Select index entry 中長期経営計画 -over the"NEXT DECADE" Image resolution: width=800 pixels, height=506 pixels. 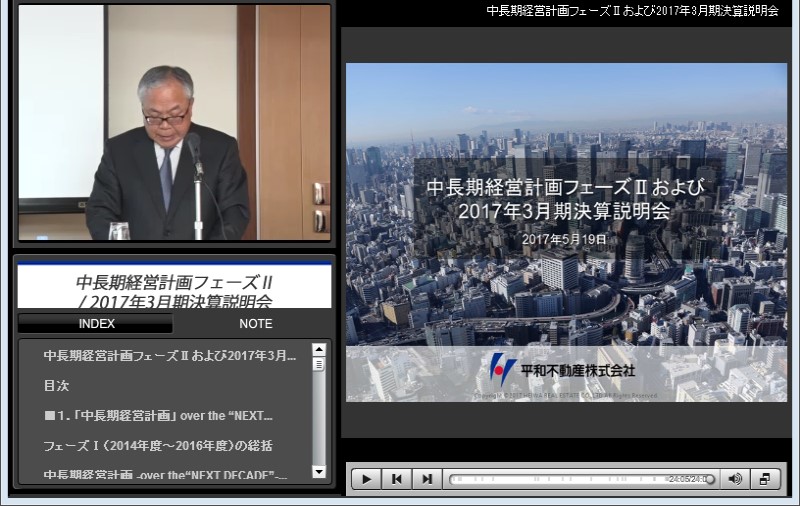point(165,475)
